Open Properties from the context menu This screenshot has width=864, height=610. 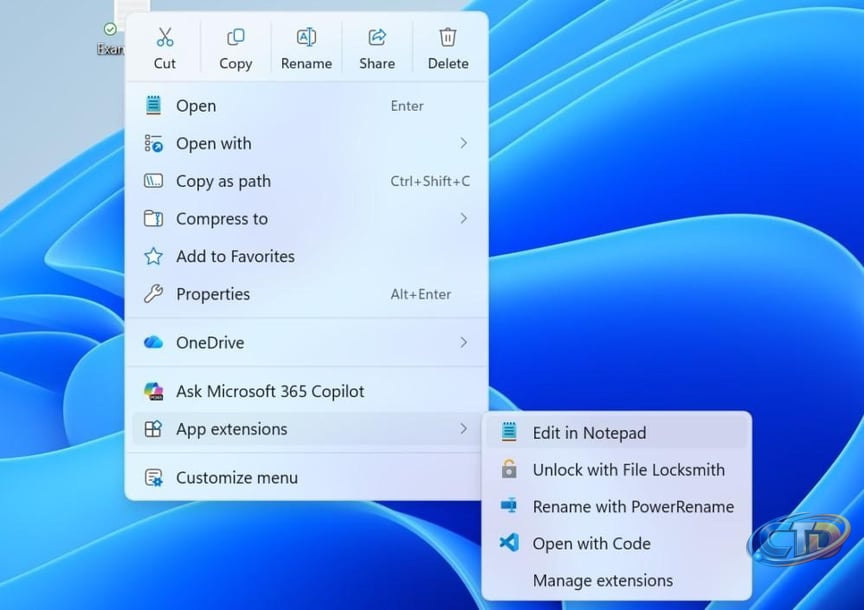306,294
